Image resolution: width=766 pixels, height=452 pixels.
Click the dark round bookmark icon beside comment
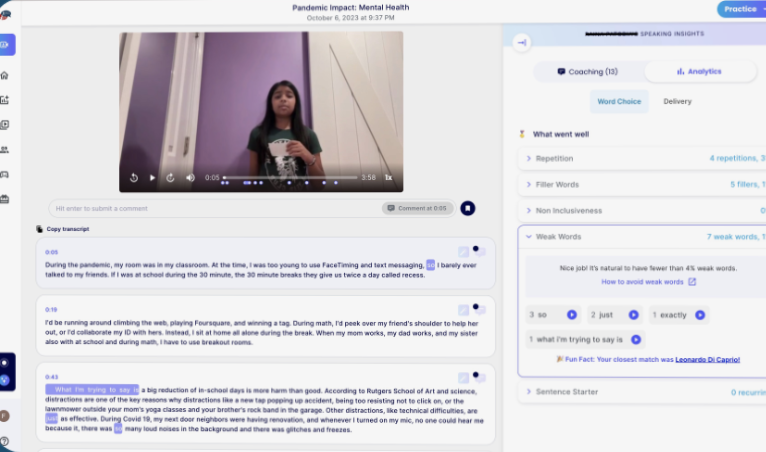point(467,208)
